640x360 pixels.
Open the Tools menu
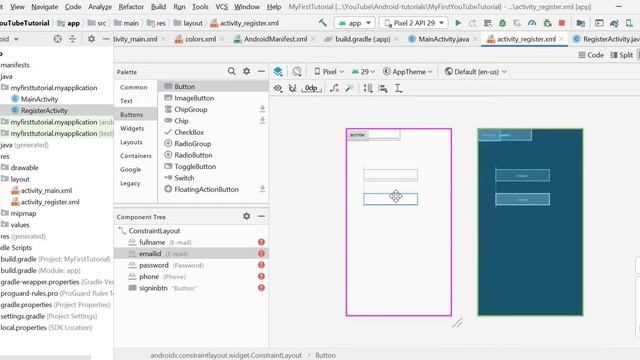[200, 7]
